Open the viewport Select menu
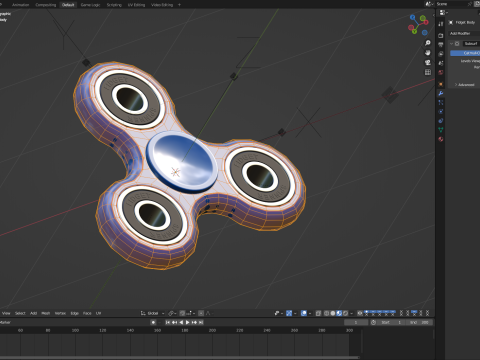480x360 pixels. tap(20, 313)
